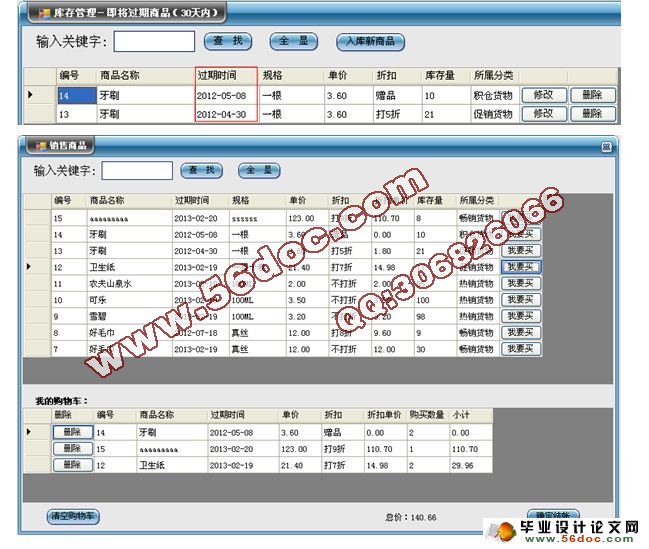Image resolution: width=649 pixels, height=549 pixels.
Task: Select cell 2012-05-08 in inventory table
Action: [x=226, y=96]
